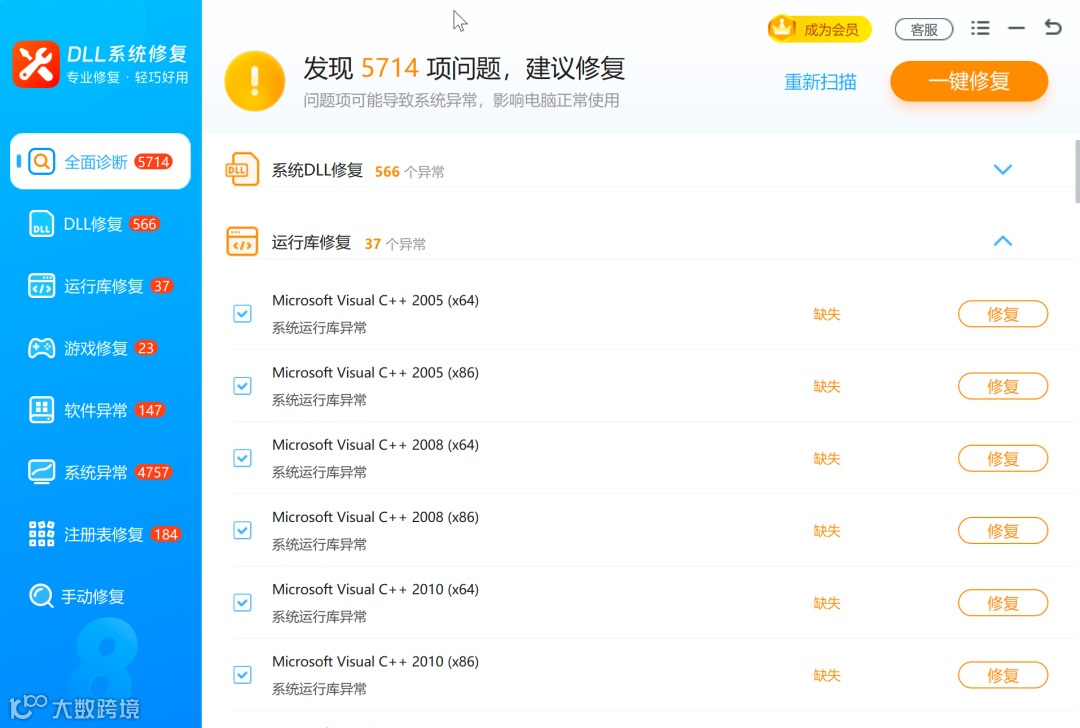The image size is (1080, 728).
Task: Uncheck Microsoft Visual C++ 2005 (x64)
Action: coord(242,314)
